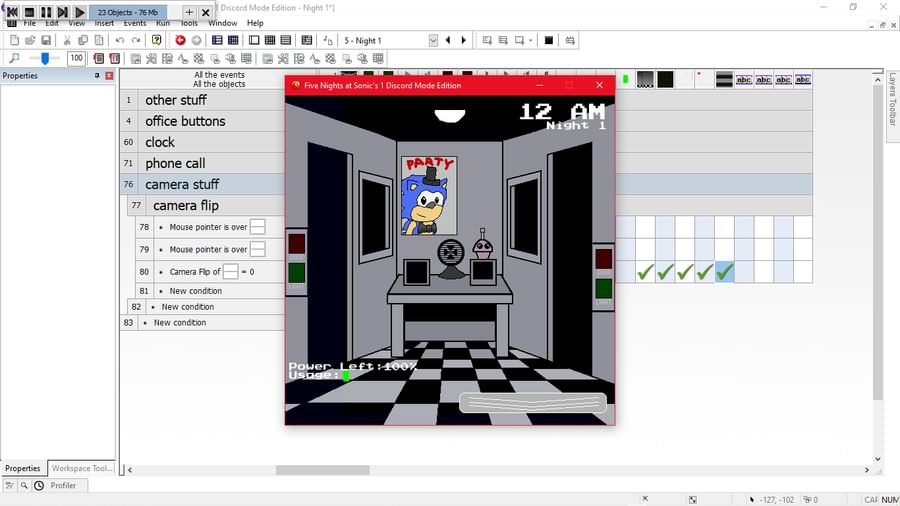This screenshot has width=900, height=506.
Task: Click line 80 checkmark under the gradient object
Action: click(x=646, y=272)
